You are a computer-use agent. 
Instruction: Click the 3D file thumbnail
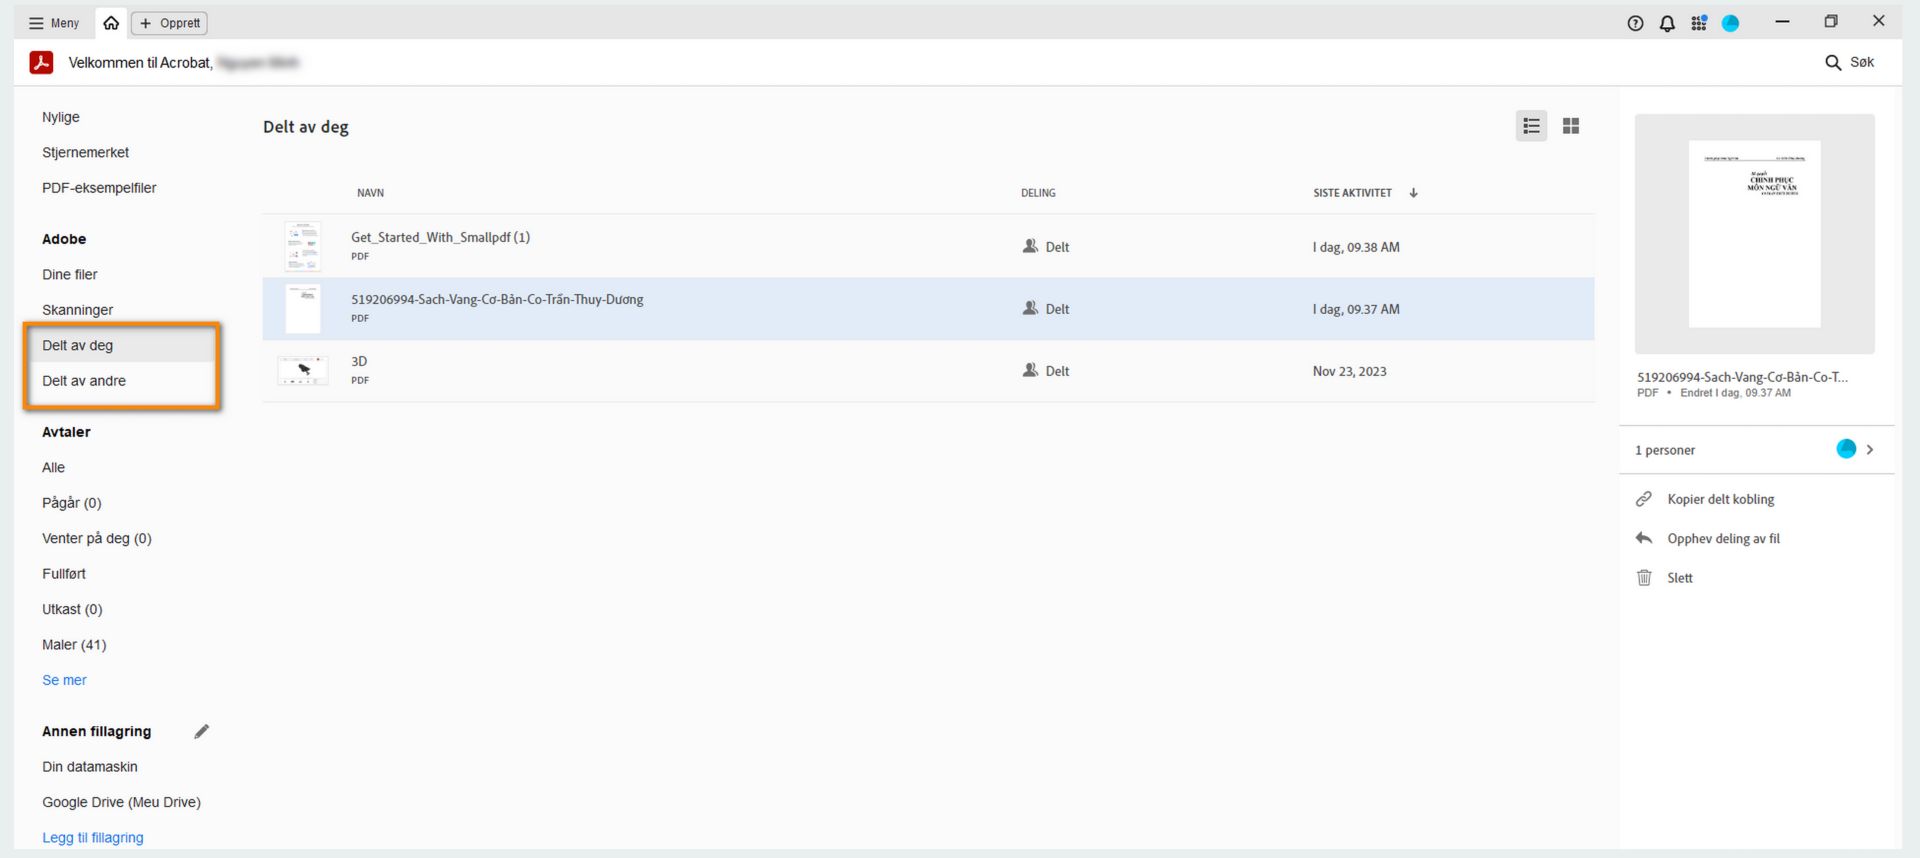[x=302, y=371]
